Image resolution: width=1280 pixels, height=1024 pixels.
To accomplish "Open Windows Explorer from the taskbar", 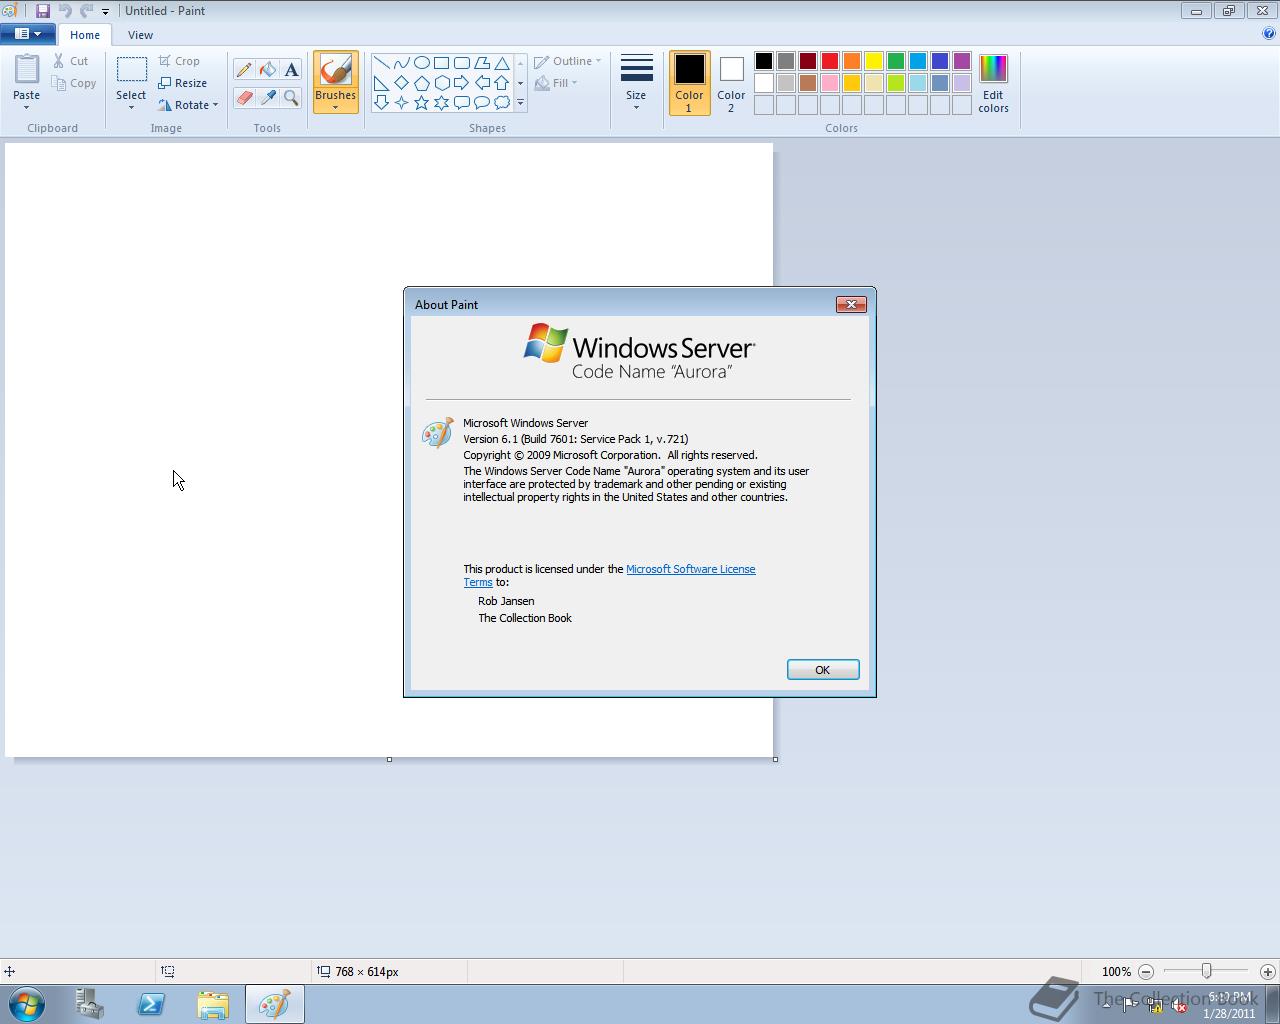I will coord(213,1004).
